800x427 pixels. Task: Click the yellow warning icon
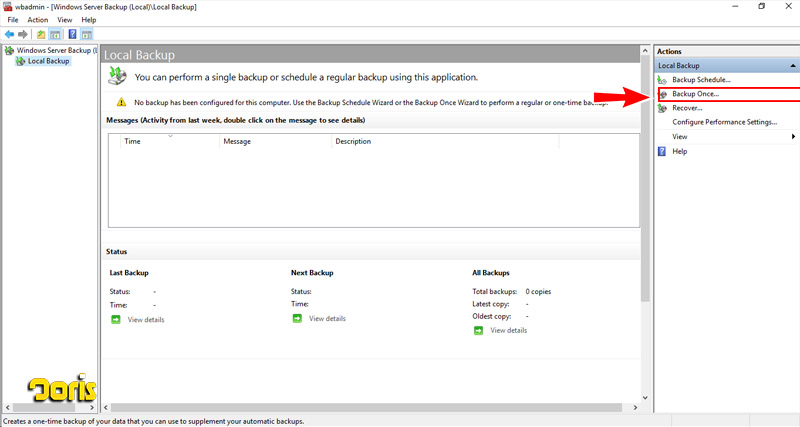(121, 102)
